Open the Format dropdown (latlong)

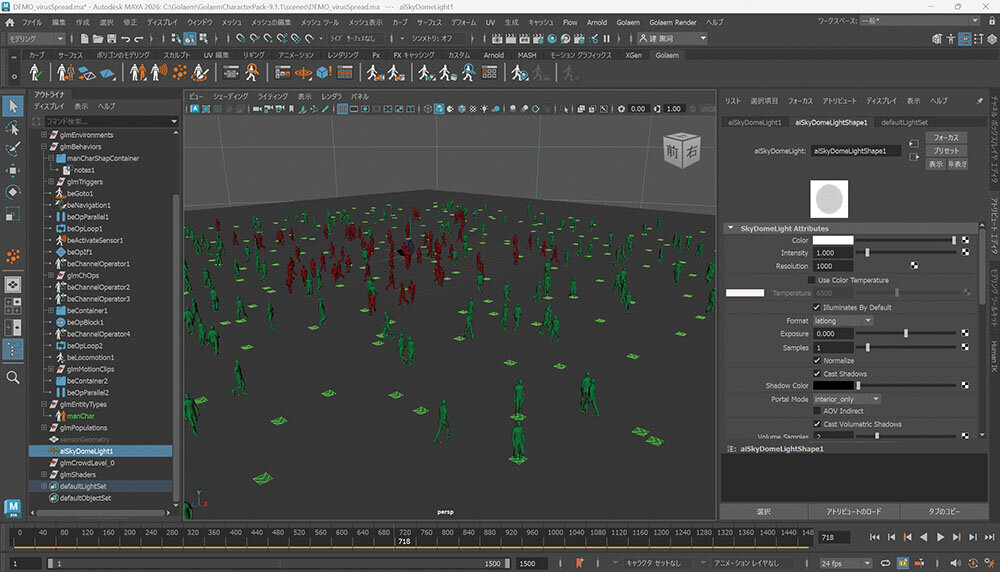pos(842,321)
